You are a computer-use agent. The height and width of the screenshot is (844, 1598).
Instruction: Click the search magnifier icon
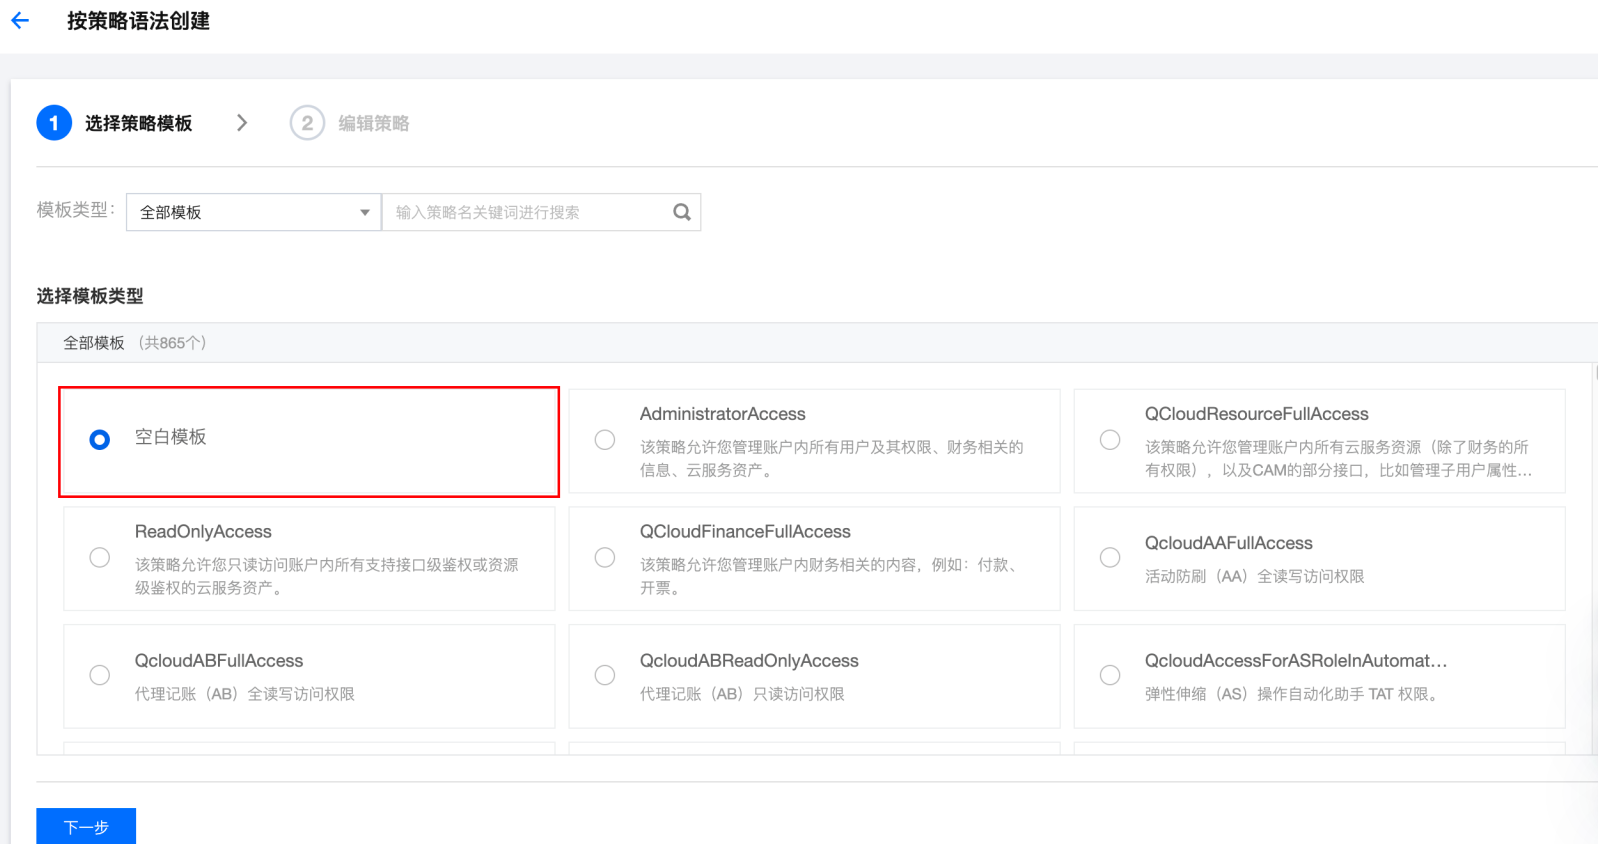682,212
